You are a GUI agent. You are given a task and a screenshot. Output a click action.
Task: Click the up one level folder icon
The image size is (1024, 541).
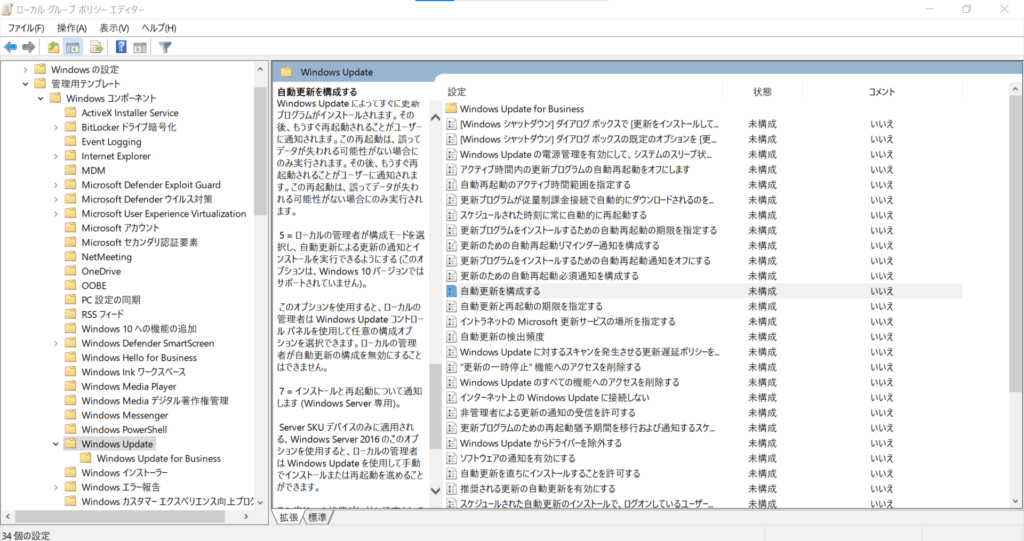click(54, 47)
